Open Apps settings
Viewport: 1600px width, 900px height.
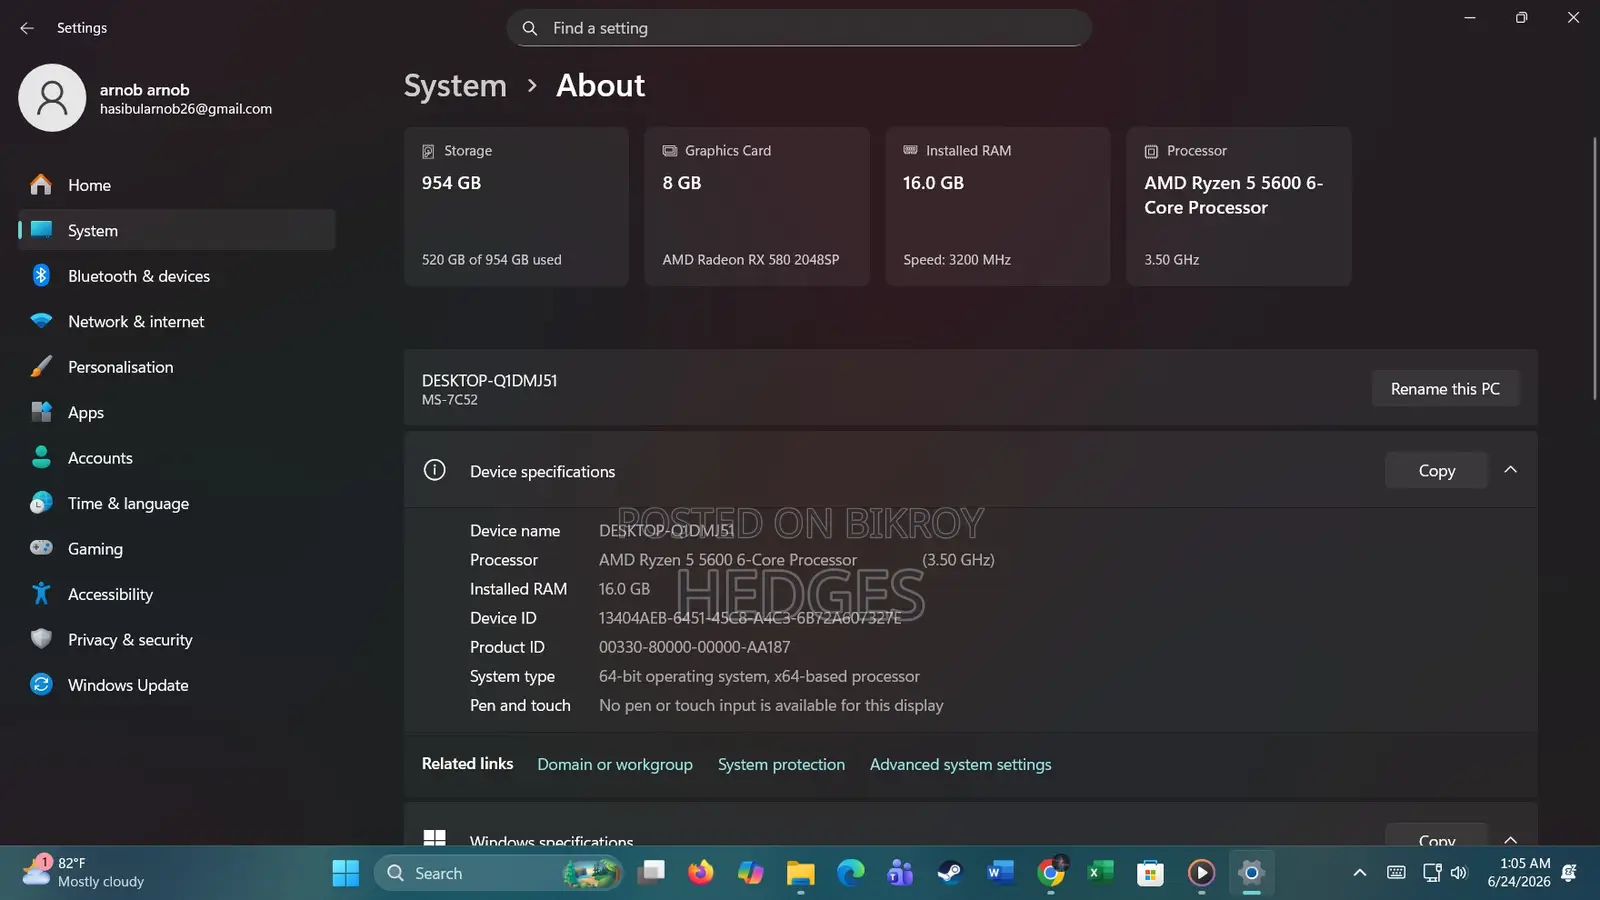point(176,412)
